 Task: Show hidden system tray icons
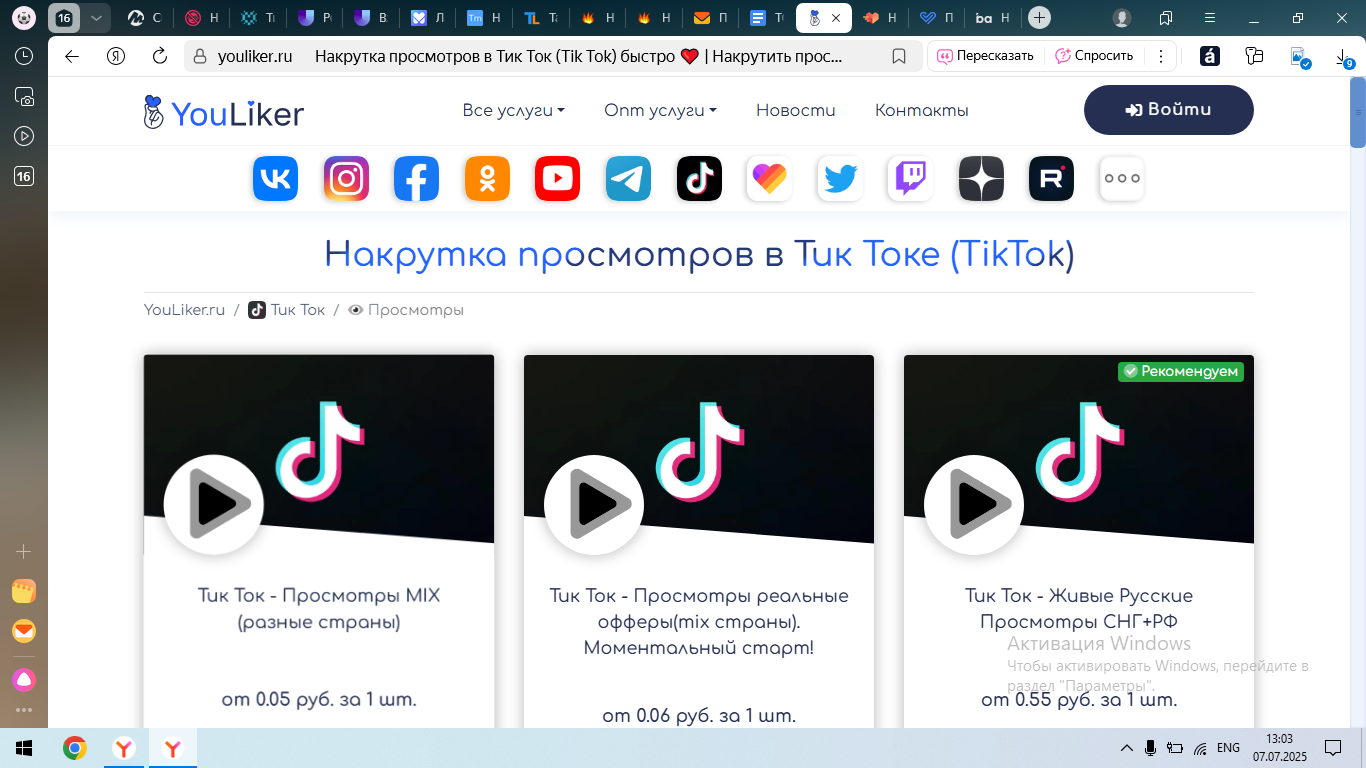tap(1127, 748)
